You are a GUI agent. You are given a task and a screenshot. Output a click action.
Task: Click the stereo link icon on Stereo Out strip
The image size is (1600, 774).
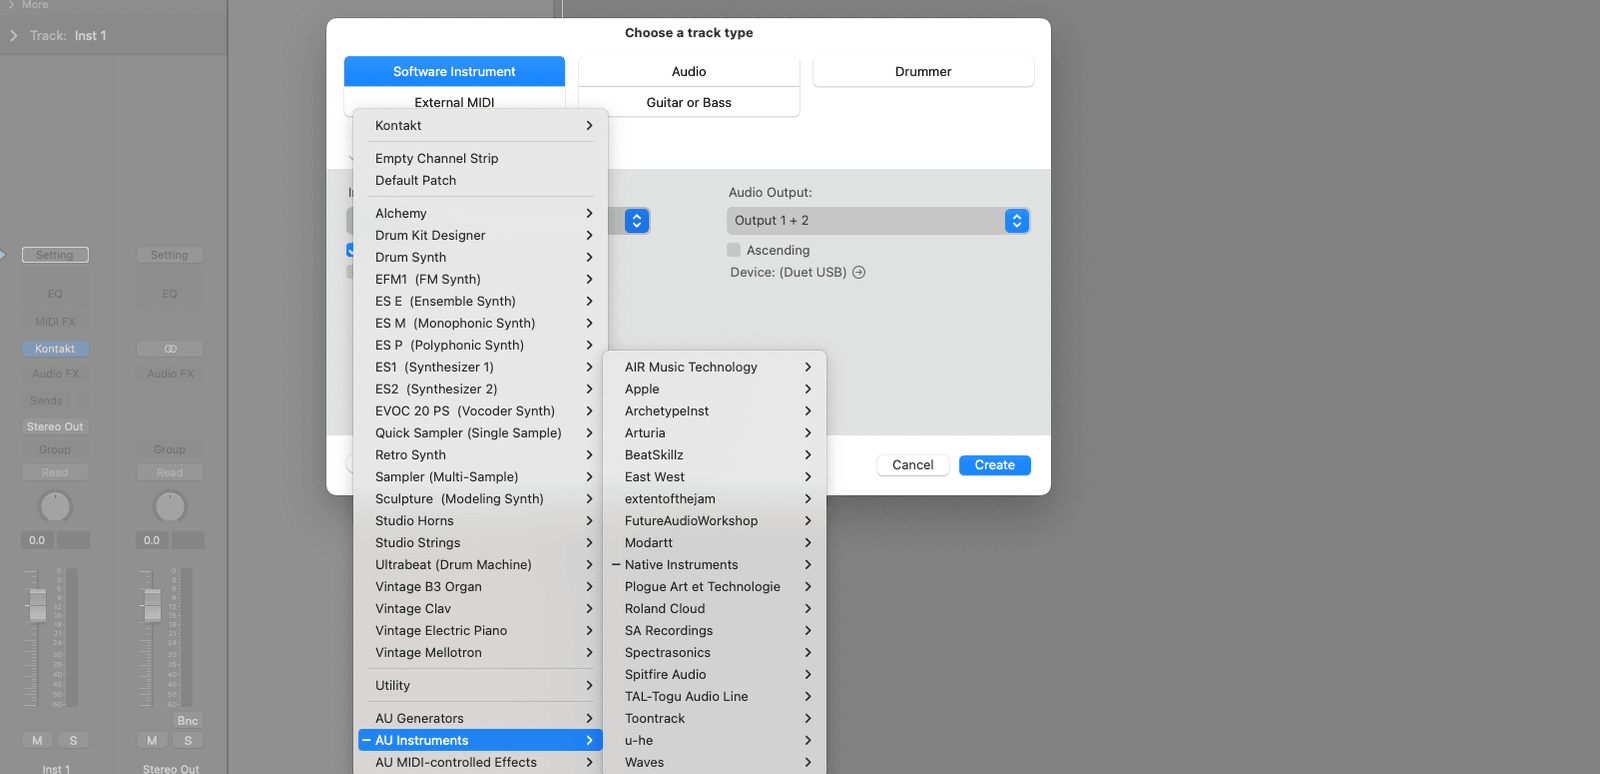click(x=170, y=349)
